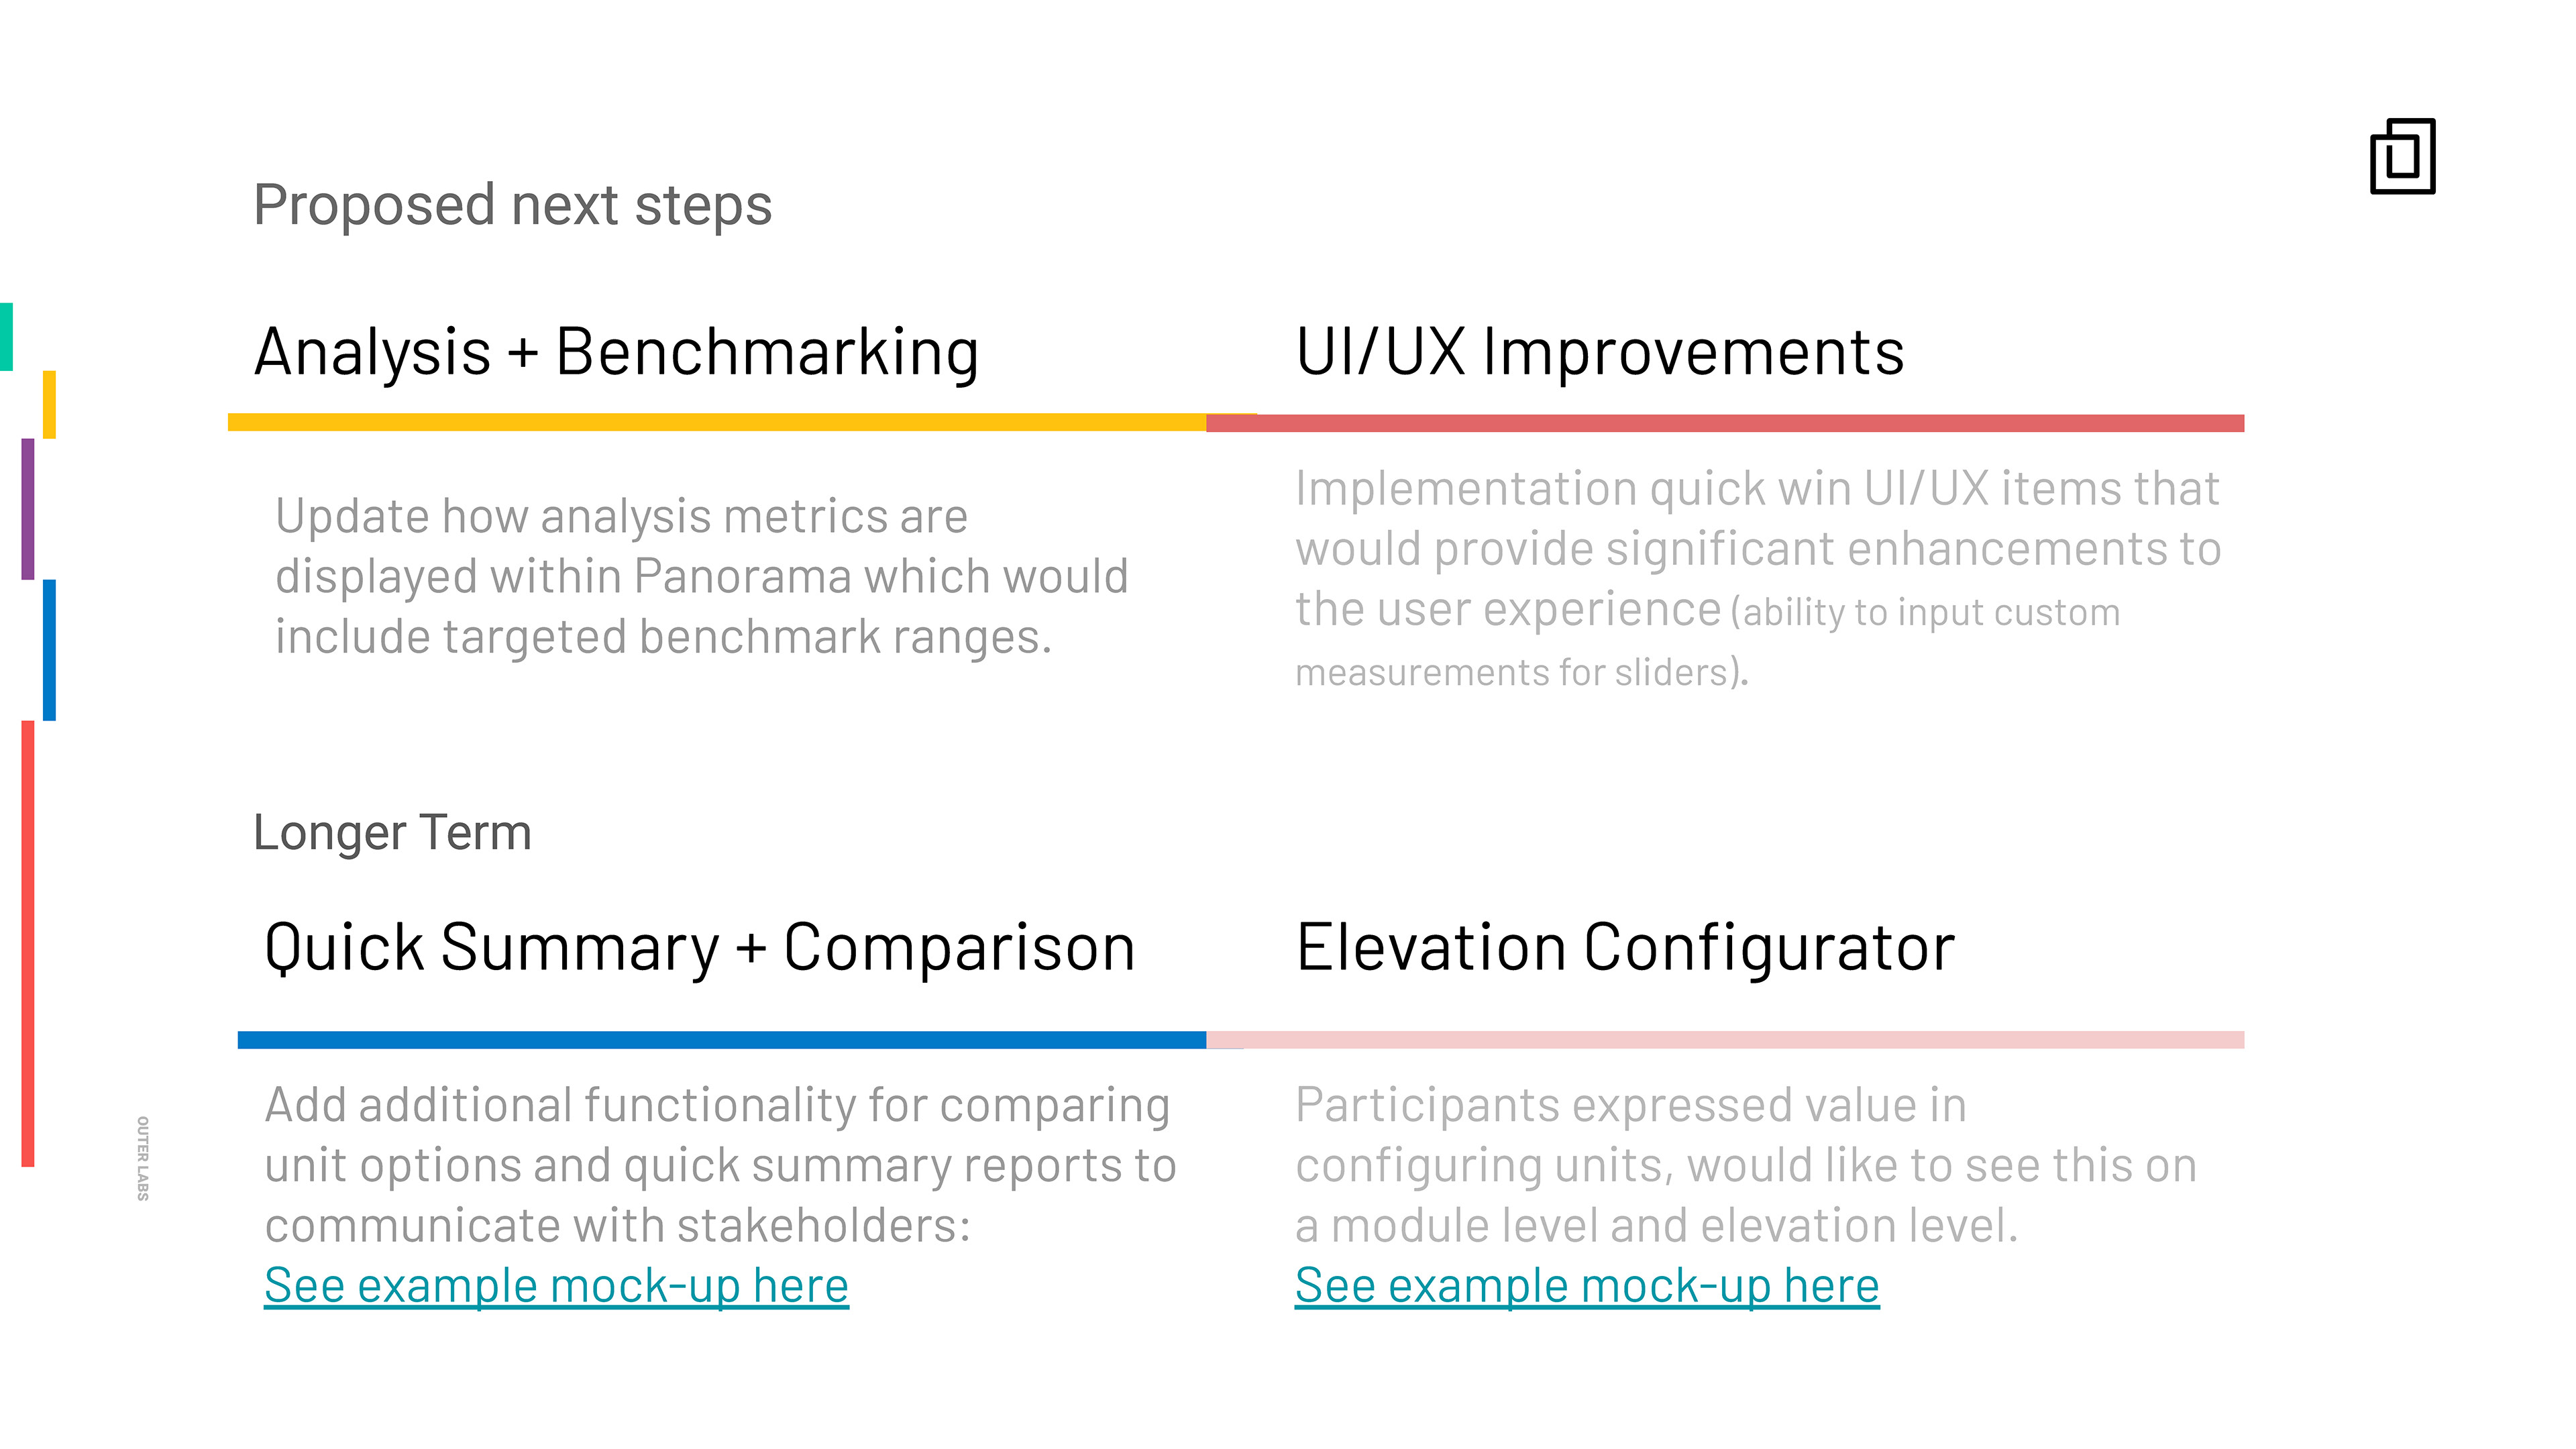Click the red bar under UI/UX Improvements
This screenshot has width=2576, height=1449.
[1725, 423]
